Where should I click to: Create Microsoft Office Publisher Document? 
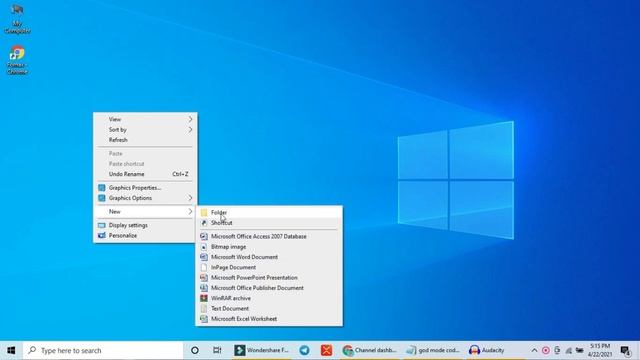[269, 288]
